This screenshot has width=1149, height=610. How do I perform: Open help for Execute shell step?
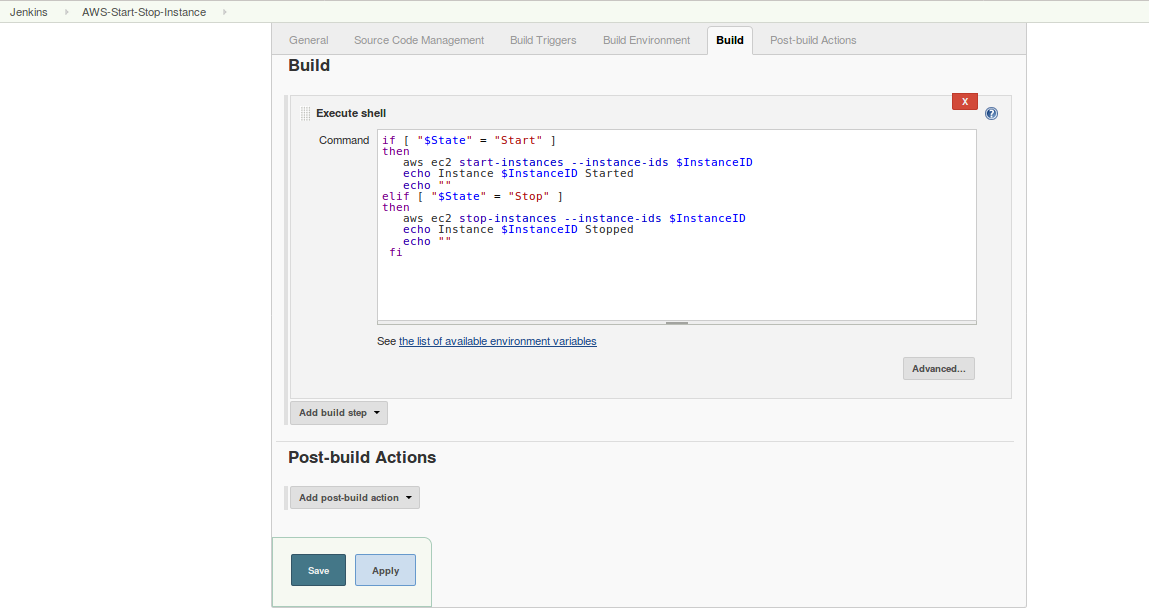pos(991,114)
